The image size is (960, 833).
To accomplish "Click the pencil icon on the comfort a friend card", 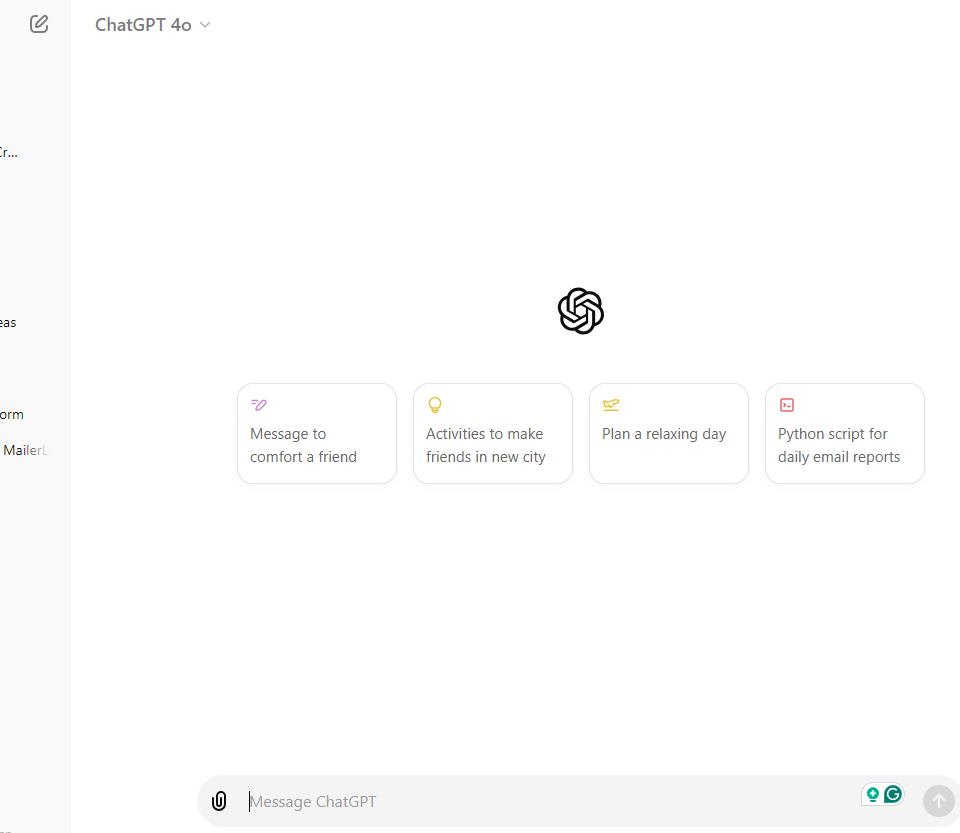I will pyautogui.click(x=259, y=405).
